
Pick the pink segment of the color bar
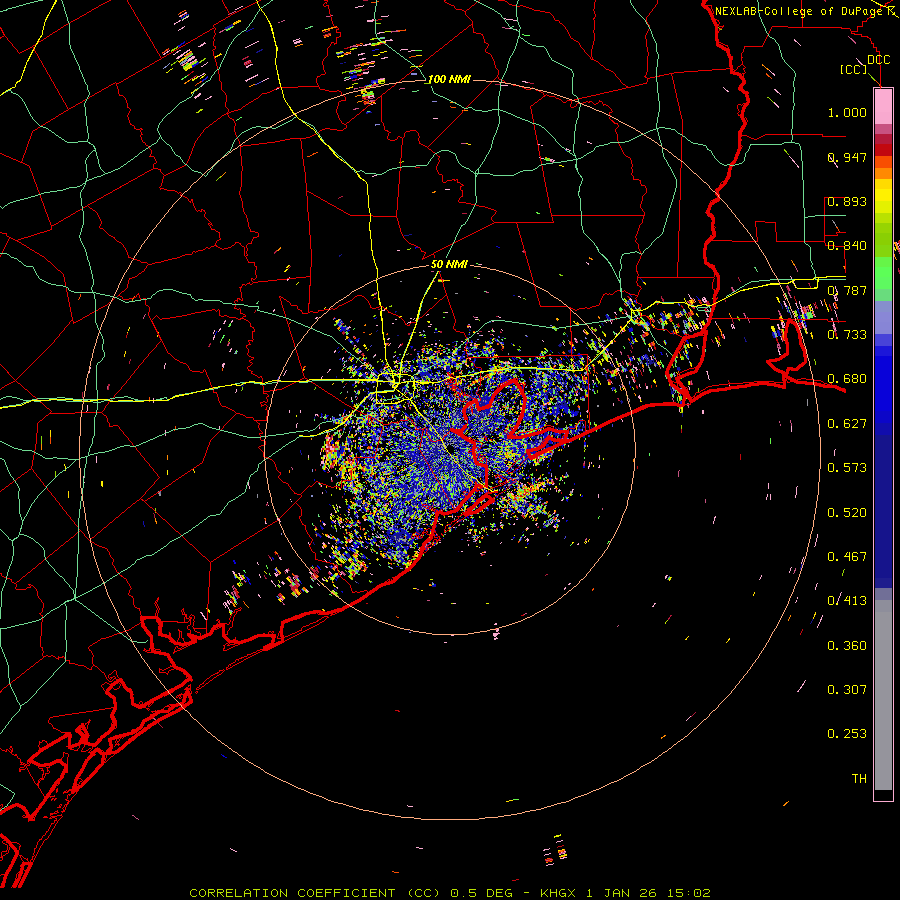883,106
